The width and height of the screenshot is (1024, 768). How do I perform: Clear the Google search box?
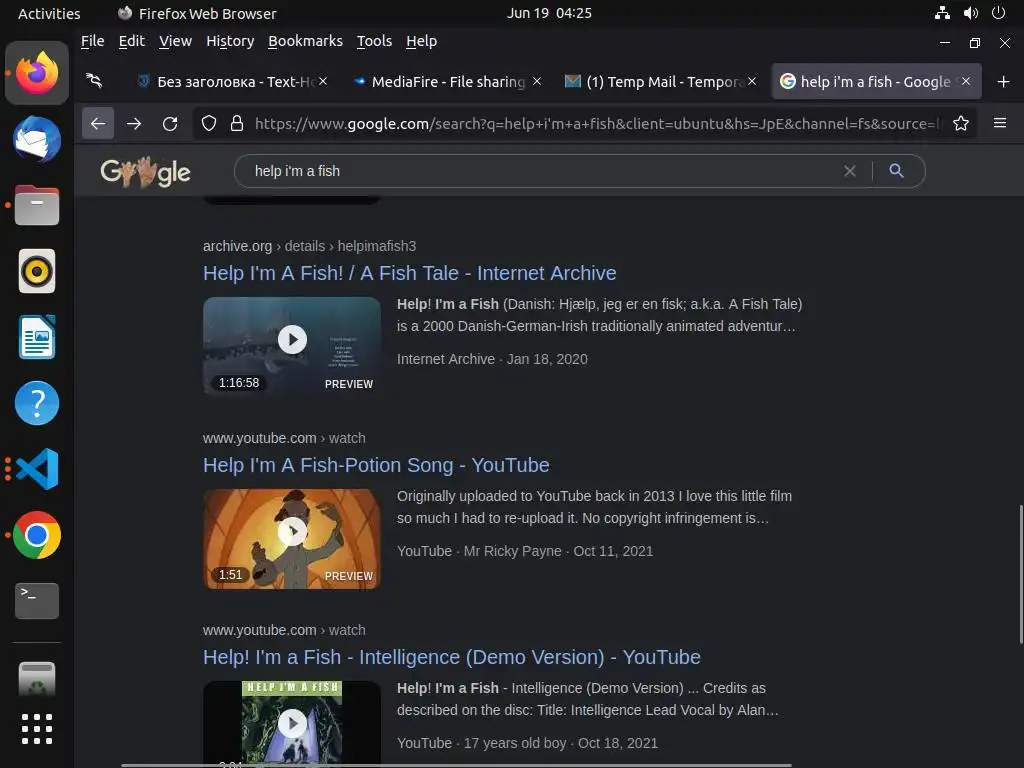pyautogui.click(x=850, y=171)
